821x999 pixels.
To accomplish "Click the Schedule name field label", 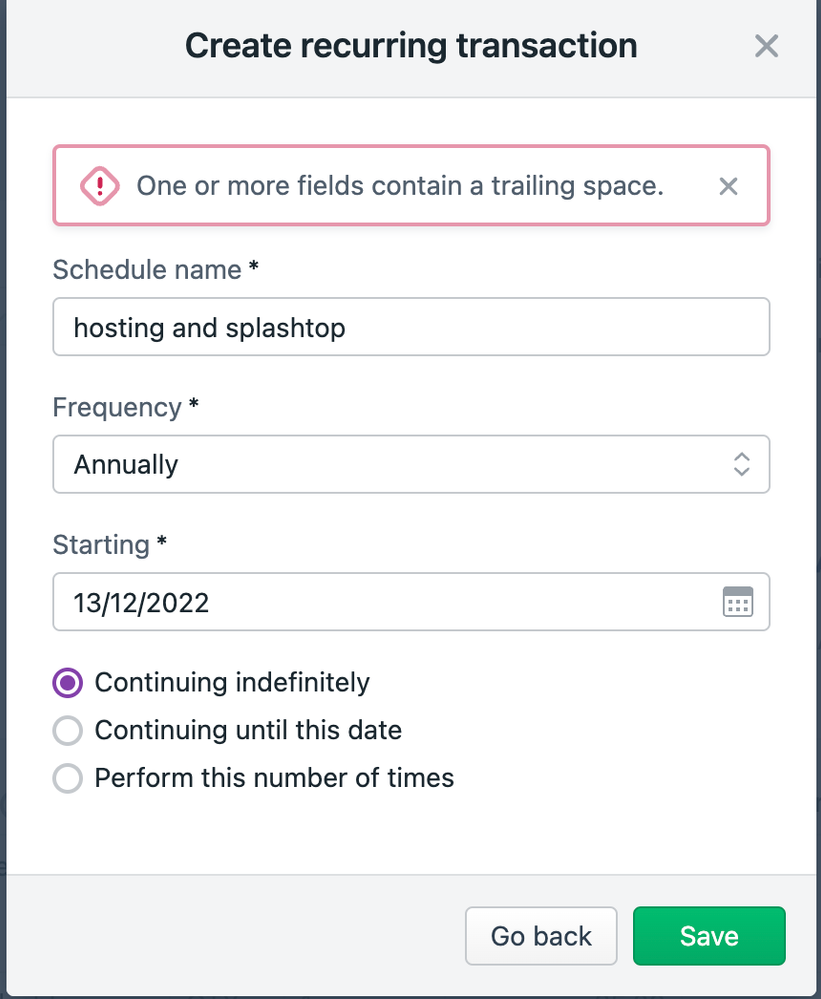I will (147, 270).
